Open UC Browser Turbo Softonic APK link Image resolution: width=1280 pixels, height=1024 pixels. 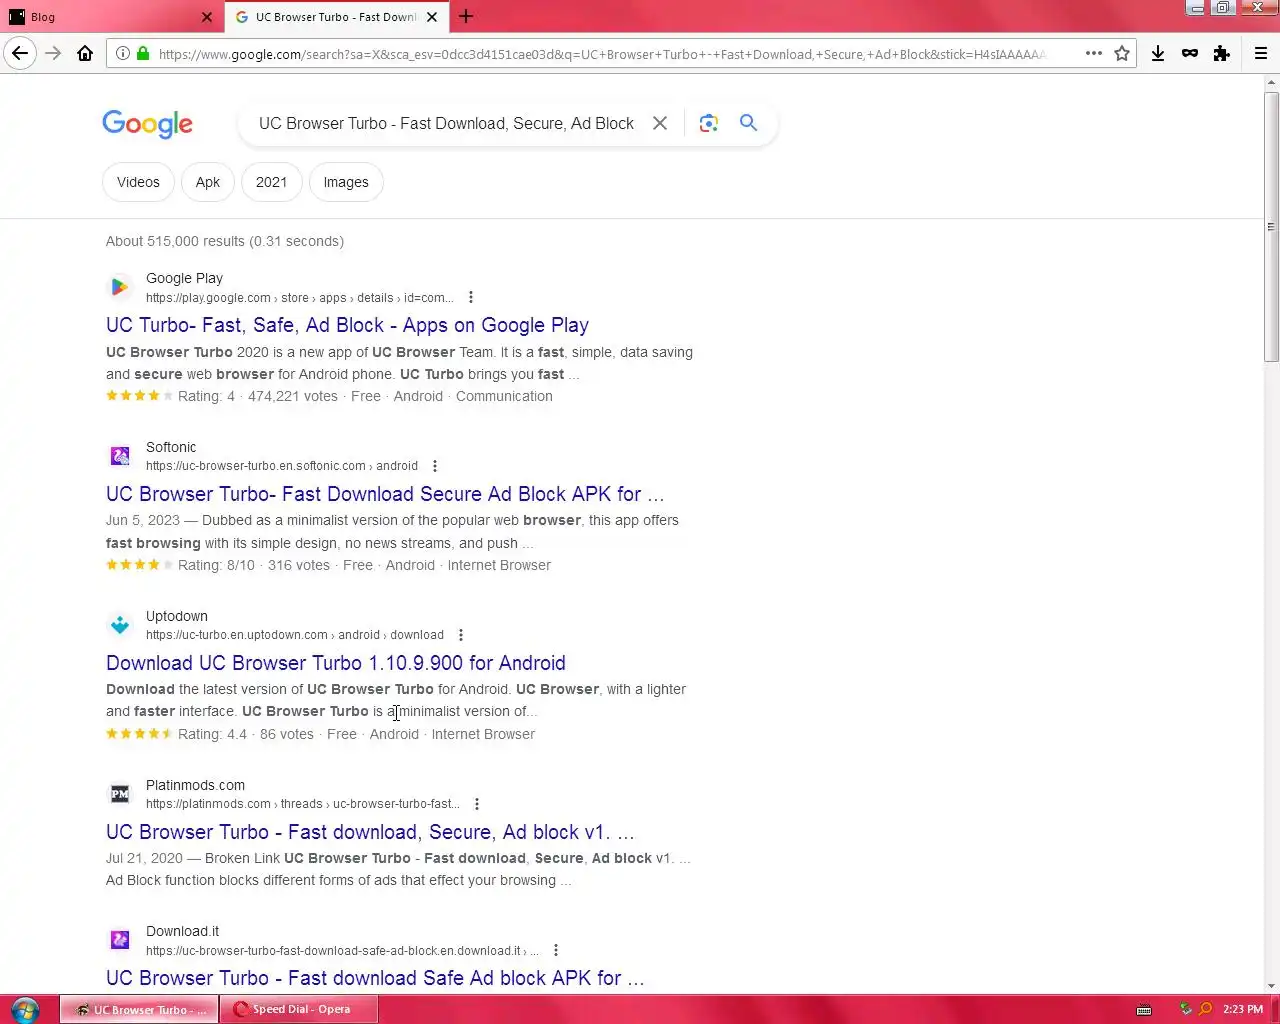[x=385, y=494]
